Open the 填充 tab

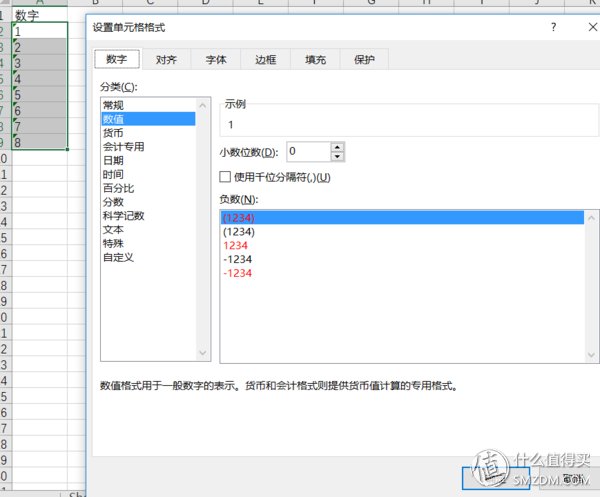pyautogui.click(x=315, y=60)
